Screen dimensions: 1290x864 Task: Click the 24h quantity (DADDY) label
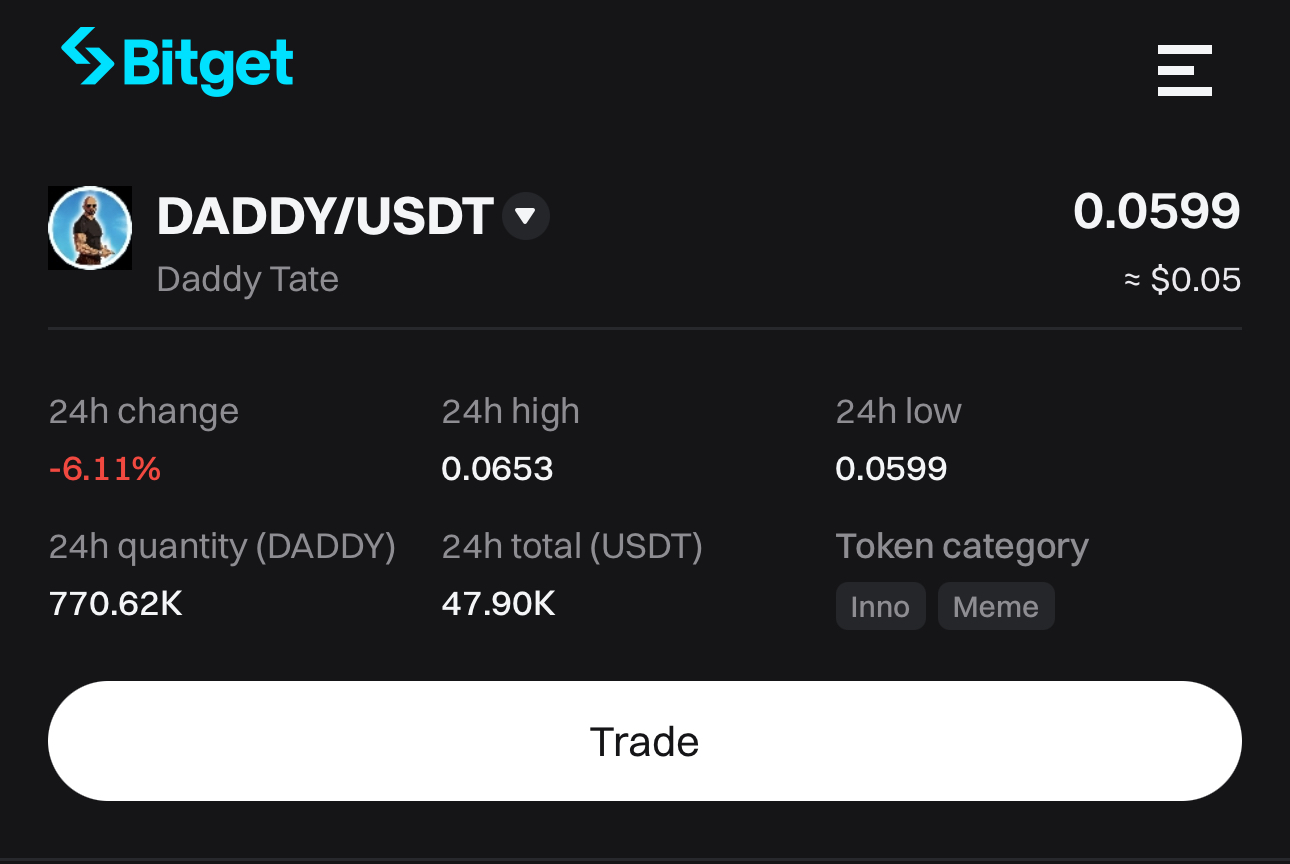(x=222, y=547)
